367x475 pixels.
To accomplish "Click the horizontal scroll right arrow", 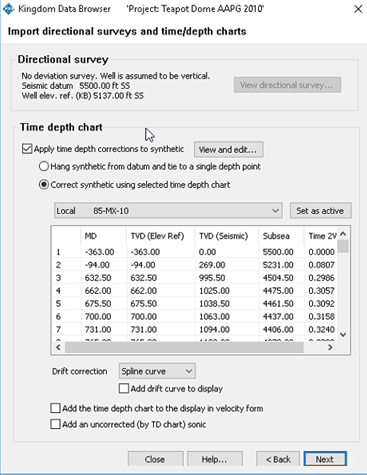I will [x=330, y=347].
